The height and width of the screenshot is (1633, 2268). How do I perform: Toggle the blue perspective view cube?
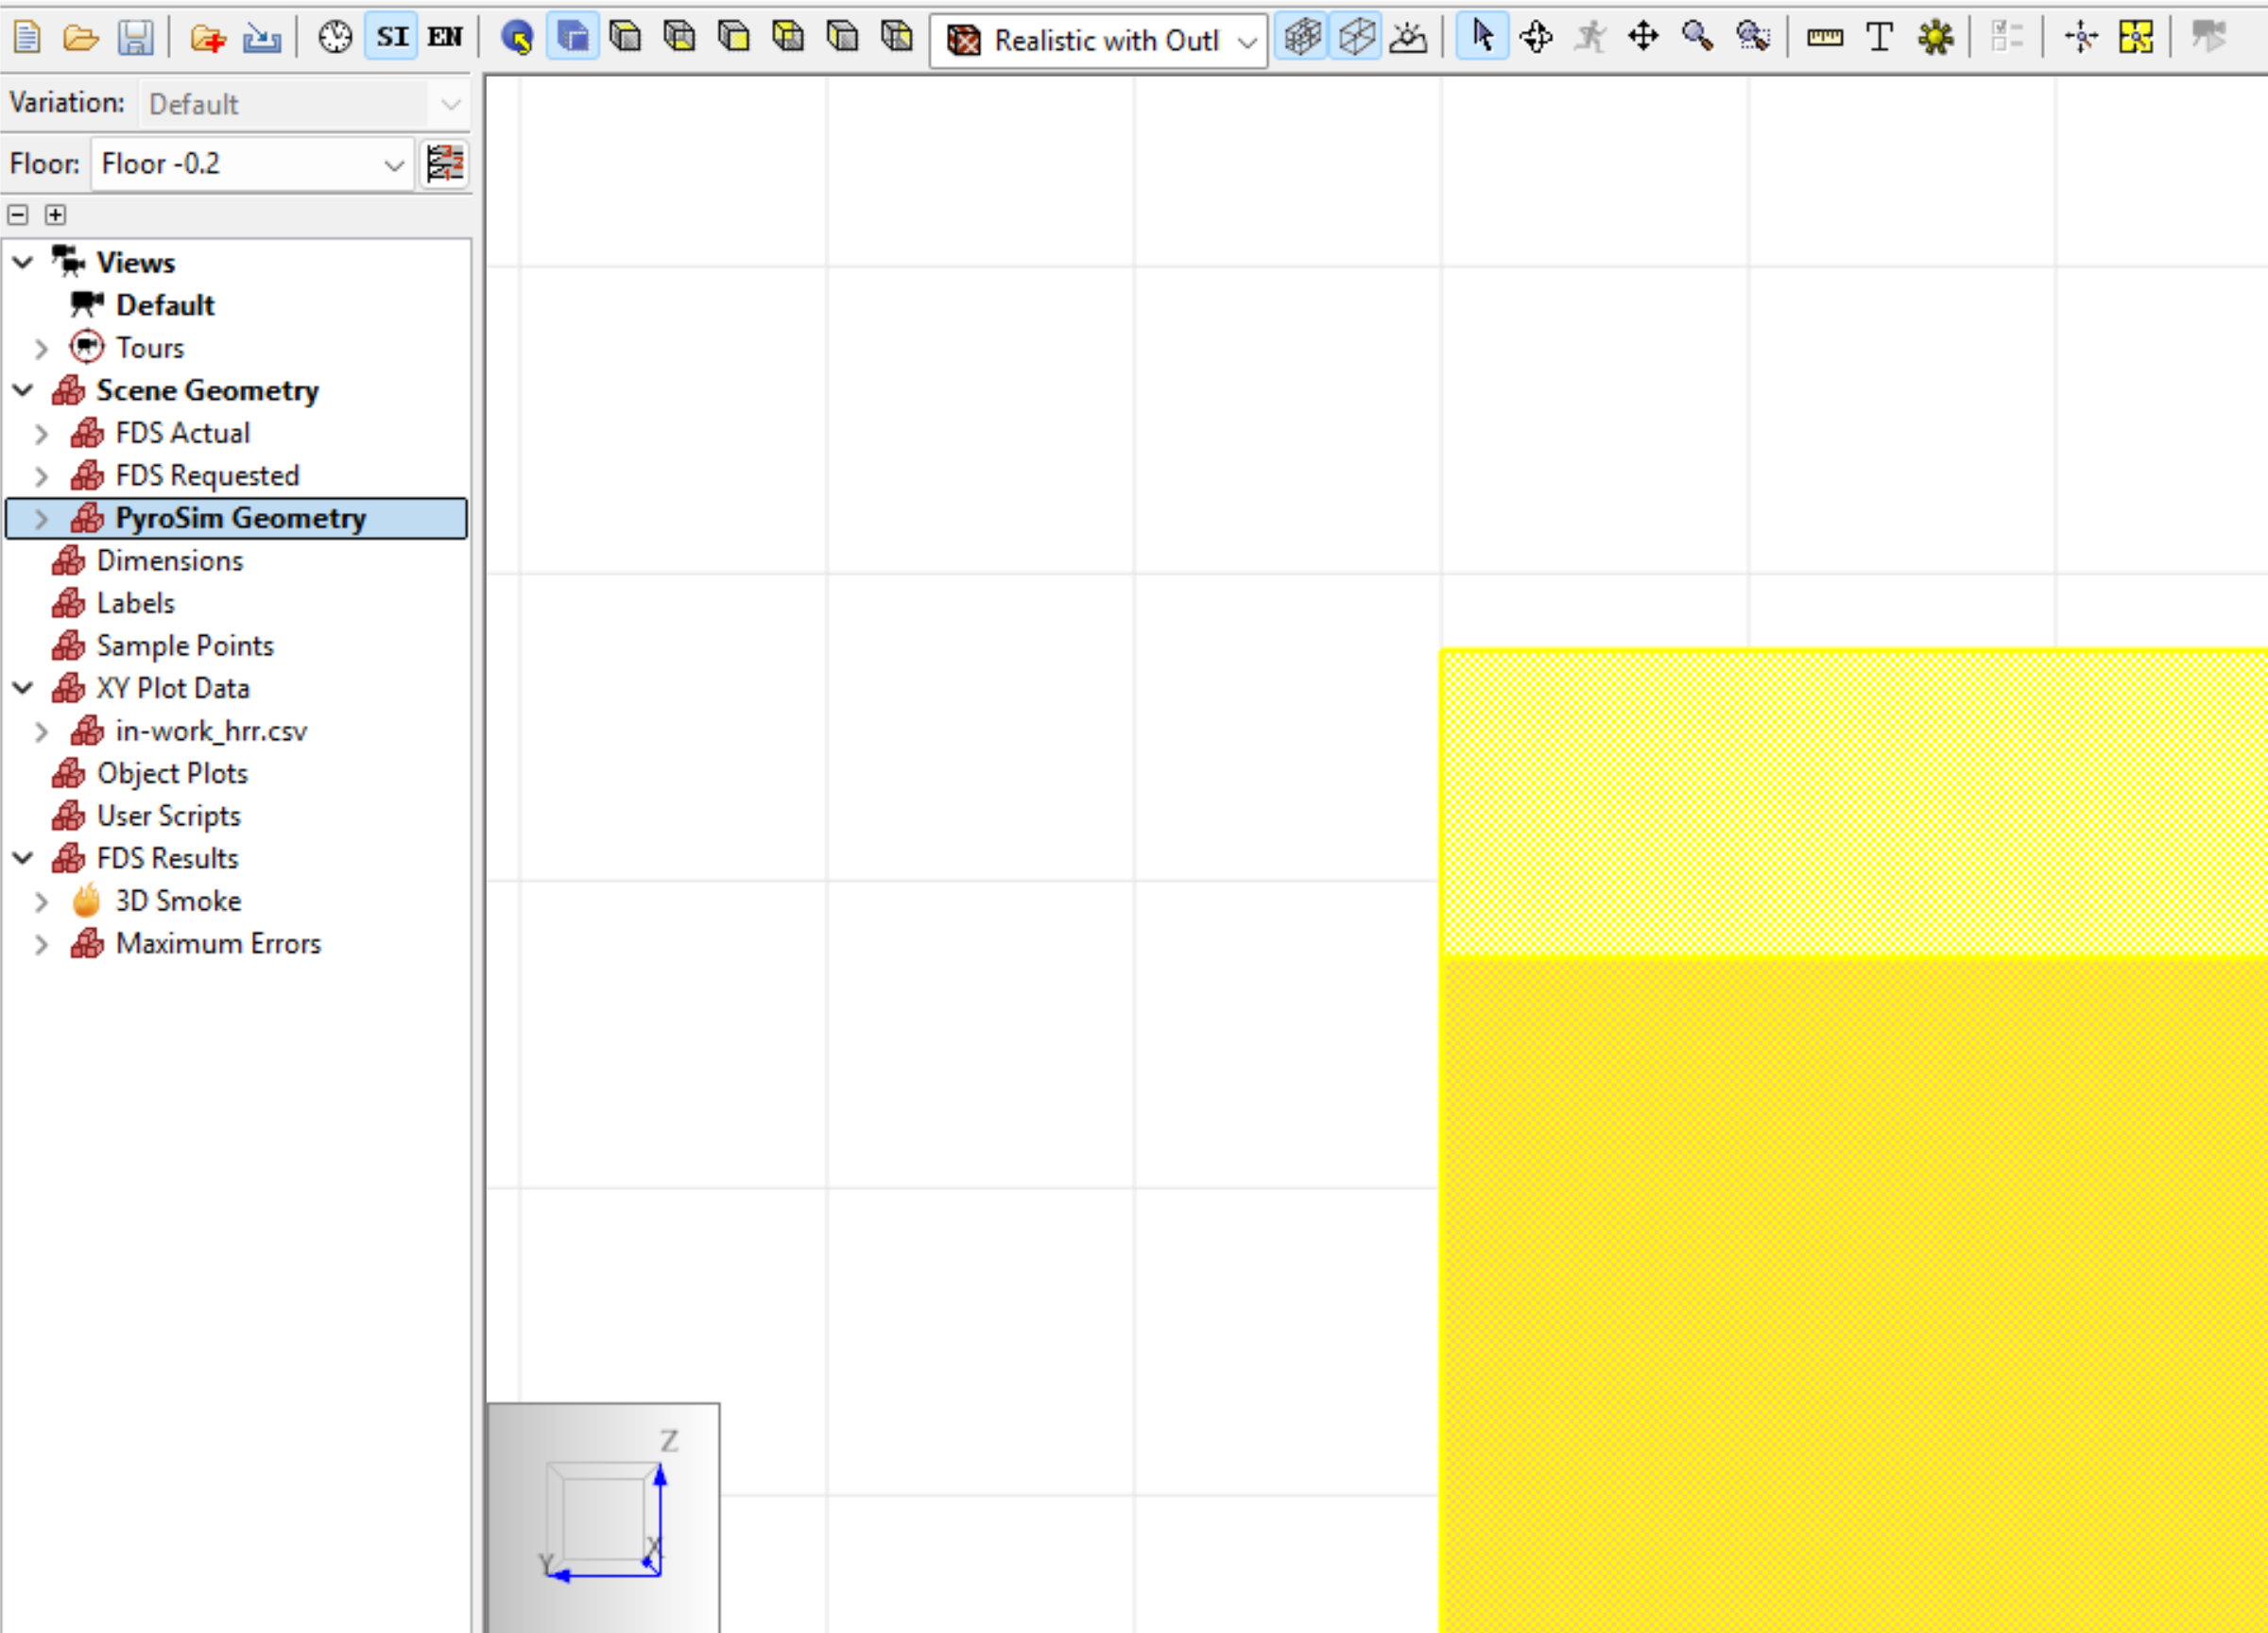[572, 38]
